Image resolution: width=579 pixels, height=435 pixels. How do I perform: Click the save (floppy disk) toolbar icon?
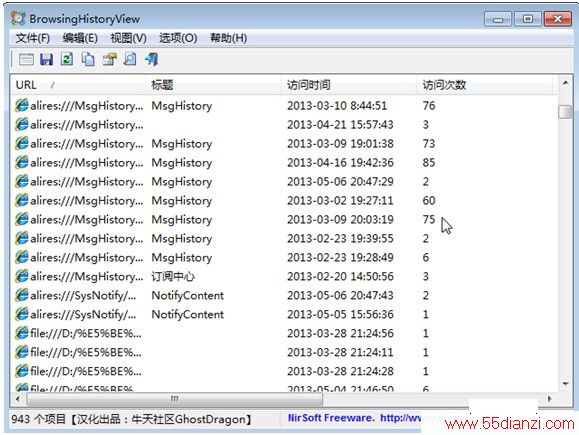coord(46,59)
